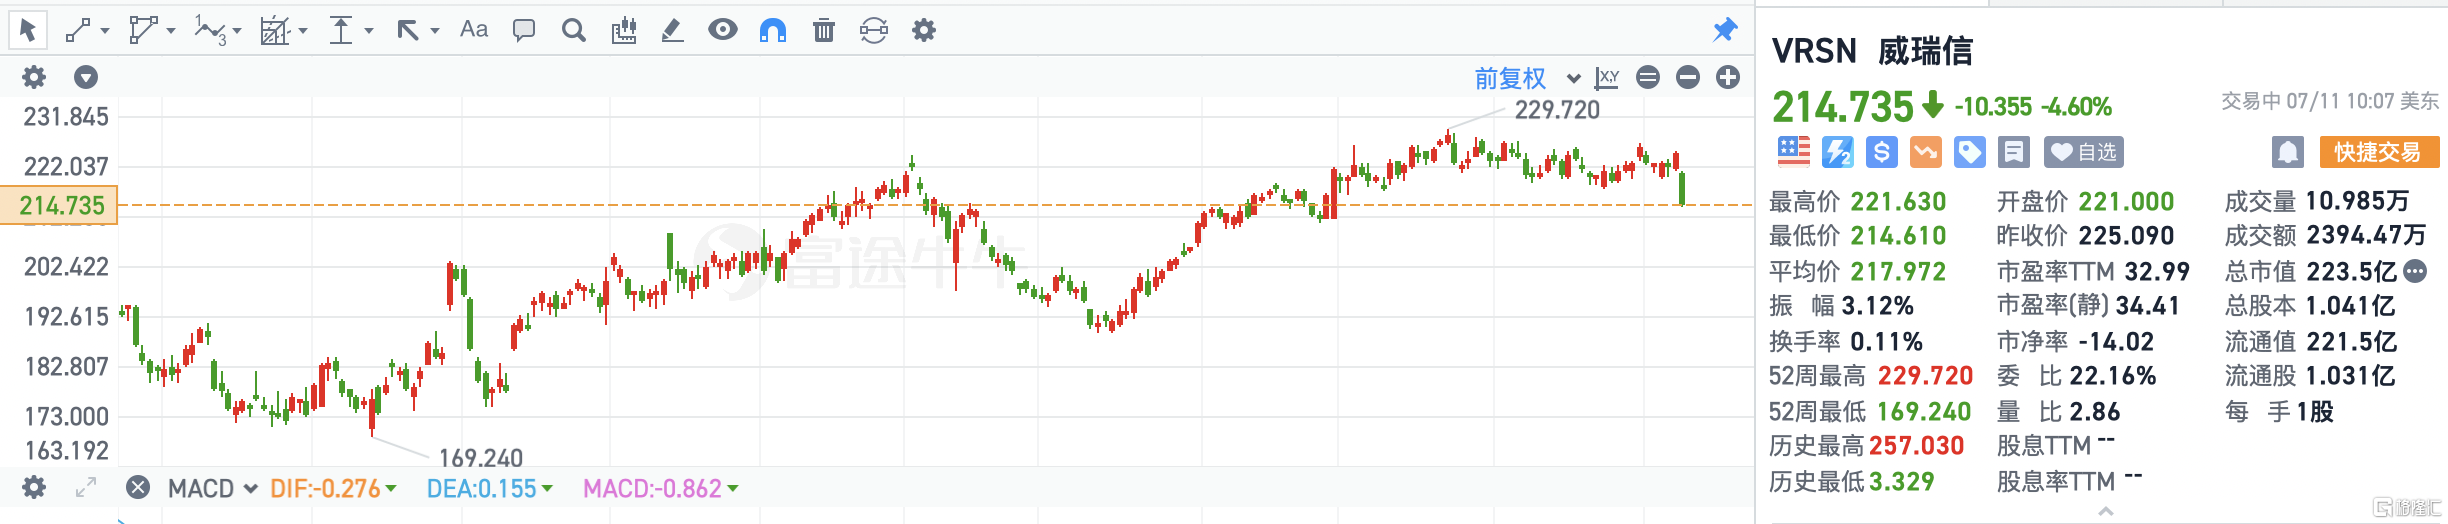Click the 229.720 high marker label on chart
Image resolution: width=2448 pixels, height=524 pixels.
(1557, 110)
